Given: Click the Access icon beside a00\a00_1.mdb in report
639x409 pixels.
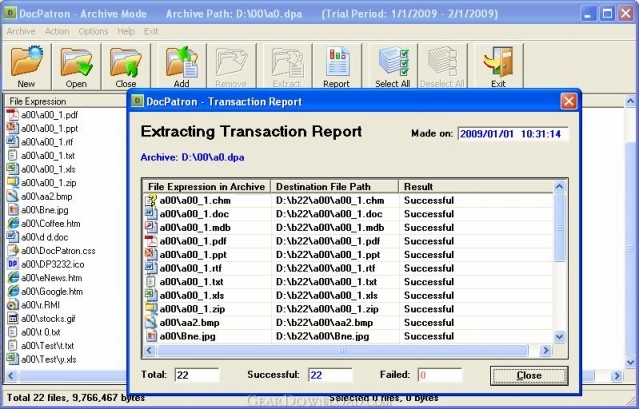Looking at the screenshot, I should 151,227.
